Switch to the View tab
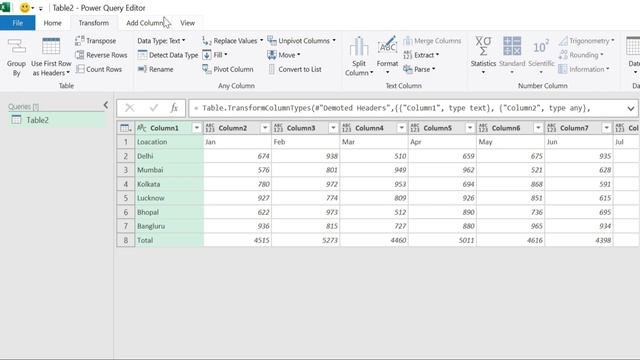This screenshot has width=640, height=360. (x=187, y=23)
